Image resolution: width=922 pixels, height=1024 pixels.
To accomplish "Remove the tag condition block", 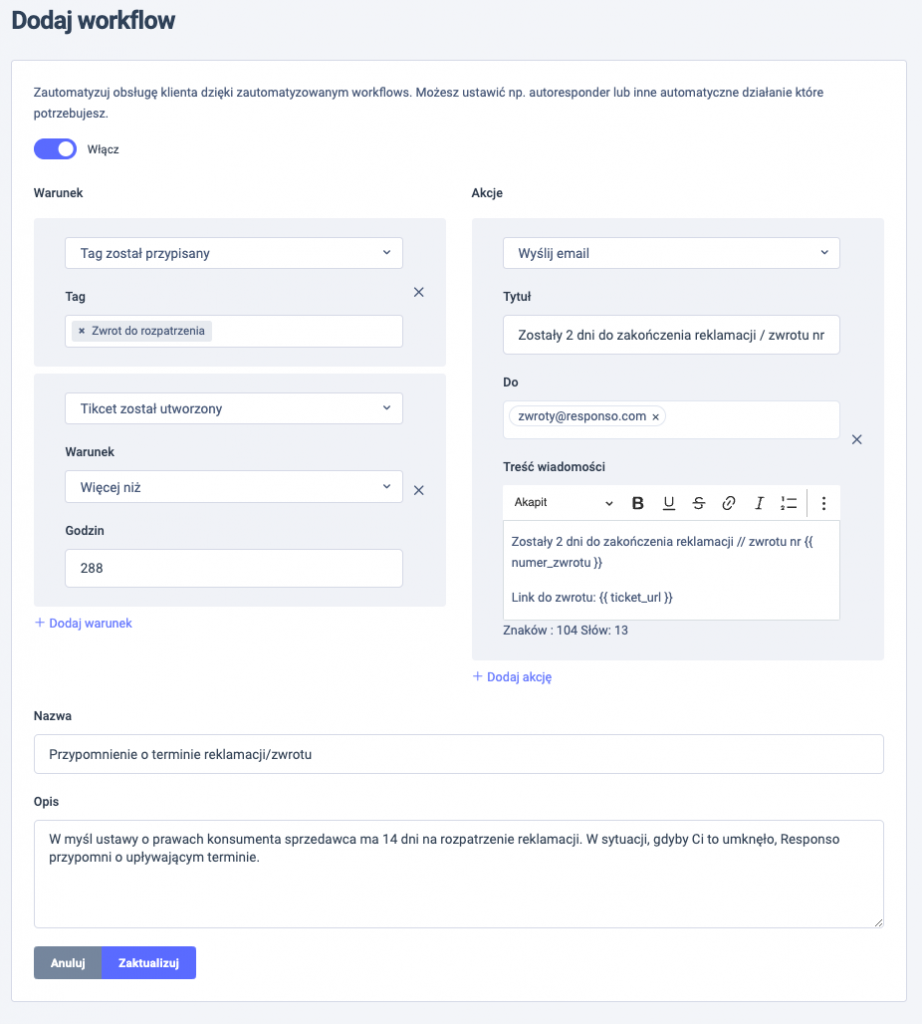I will 419,292.
